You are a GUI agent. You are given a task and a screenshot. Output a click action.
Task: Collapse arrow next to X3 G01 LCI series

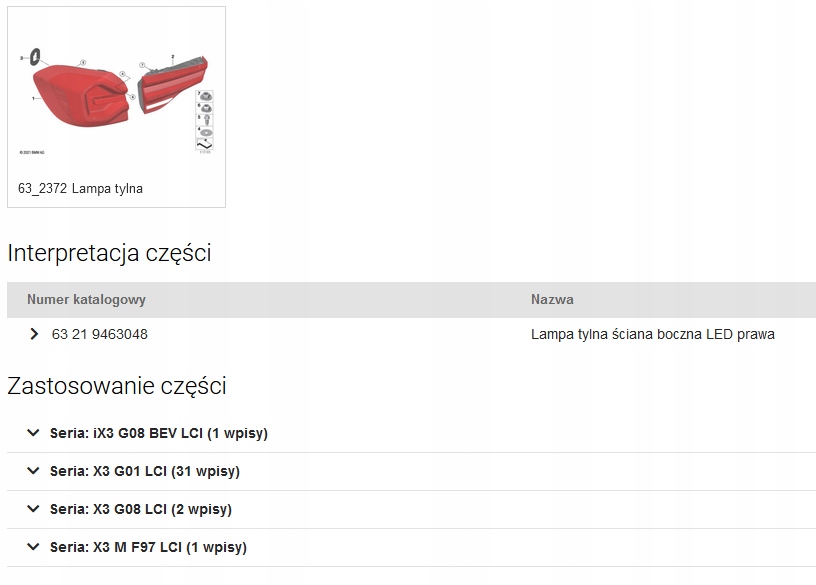click(34, 471)
